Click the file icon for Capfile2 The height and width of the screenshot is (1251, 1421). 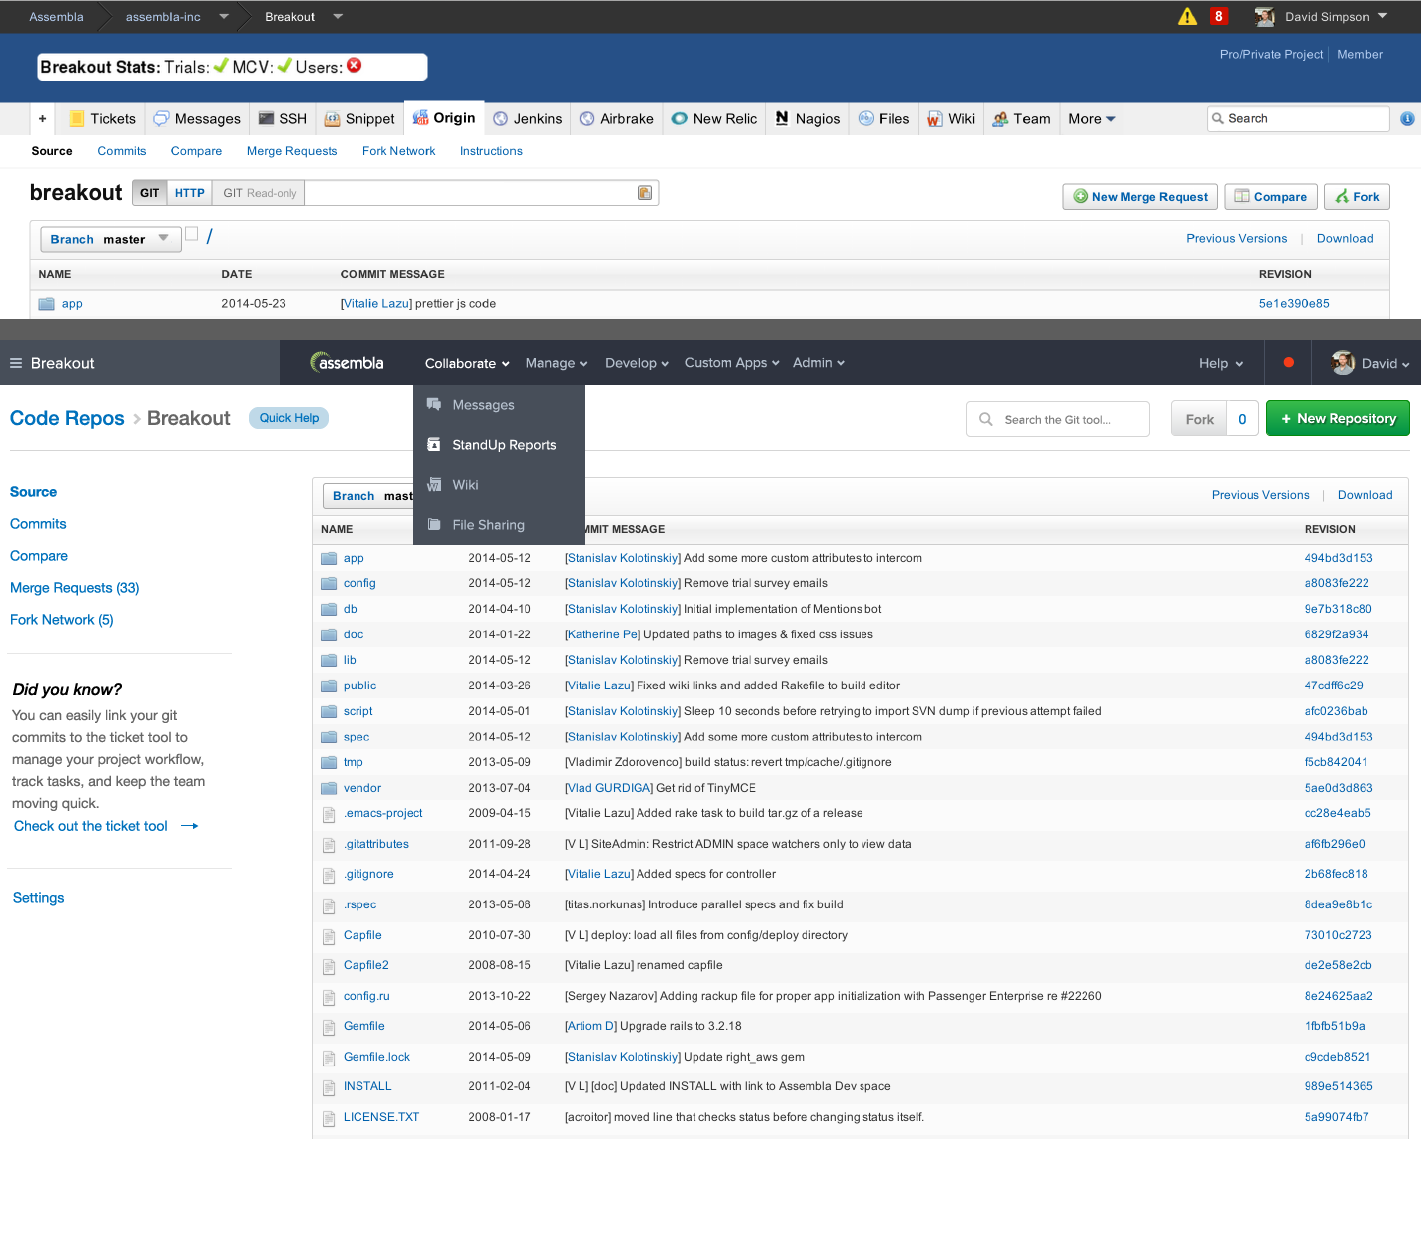pyautogui.click(x=329, y=966)
